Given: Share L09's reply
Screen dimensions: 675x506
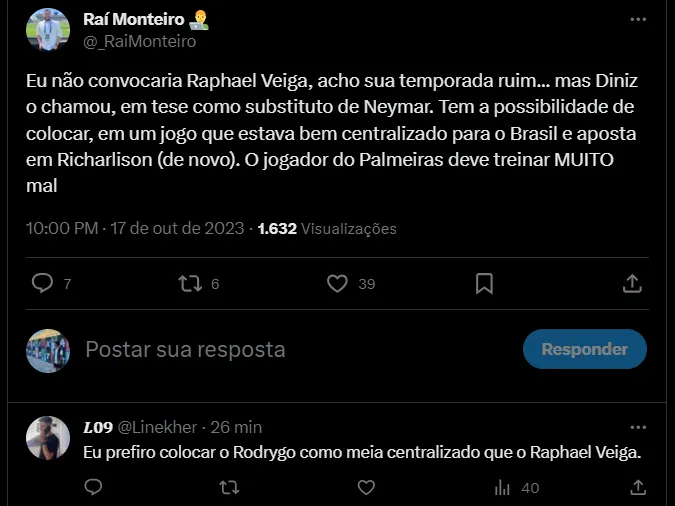Looking at the screenshot, I should click(x=634, y=488).
